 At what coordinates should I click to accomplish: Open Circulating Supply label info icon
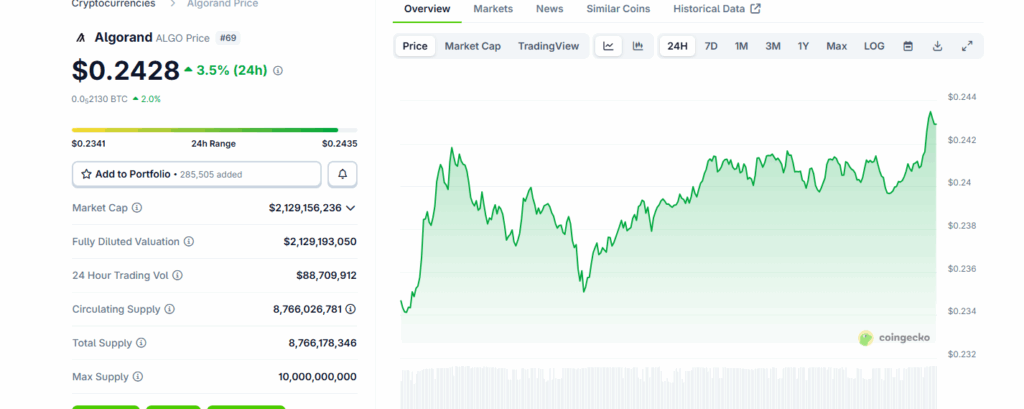pyautogui.click(x=169, y=309)
